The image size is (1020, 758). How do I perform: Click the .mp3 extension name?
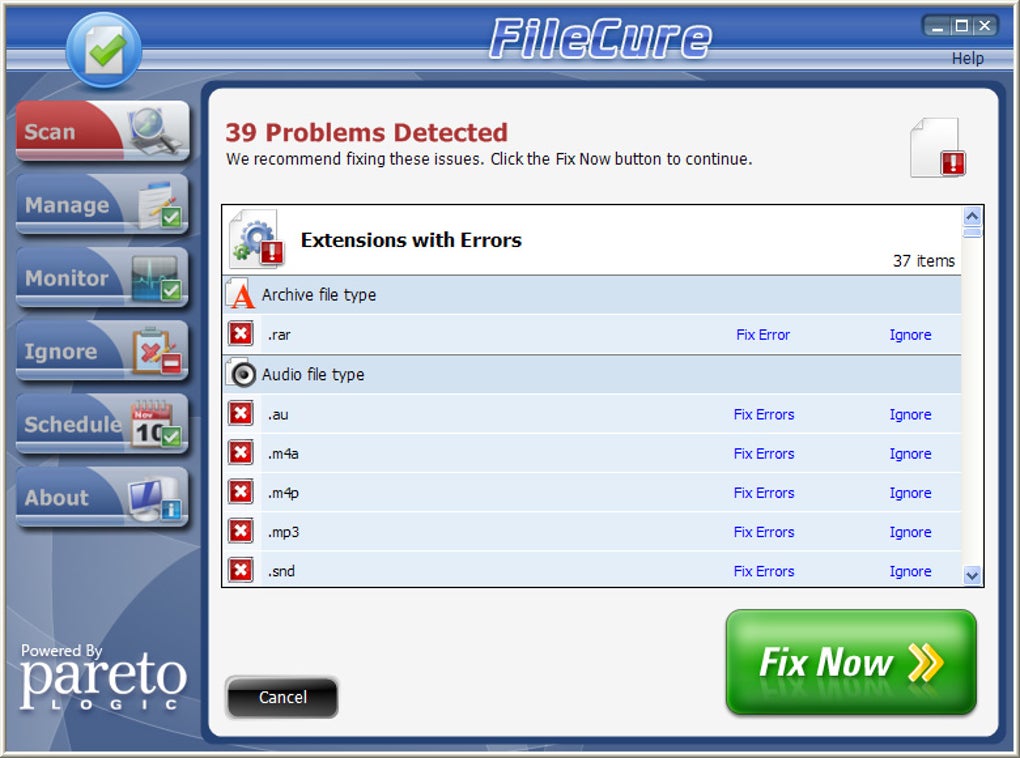pos(283,532)
